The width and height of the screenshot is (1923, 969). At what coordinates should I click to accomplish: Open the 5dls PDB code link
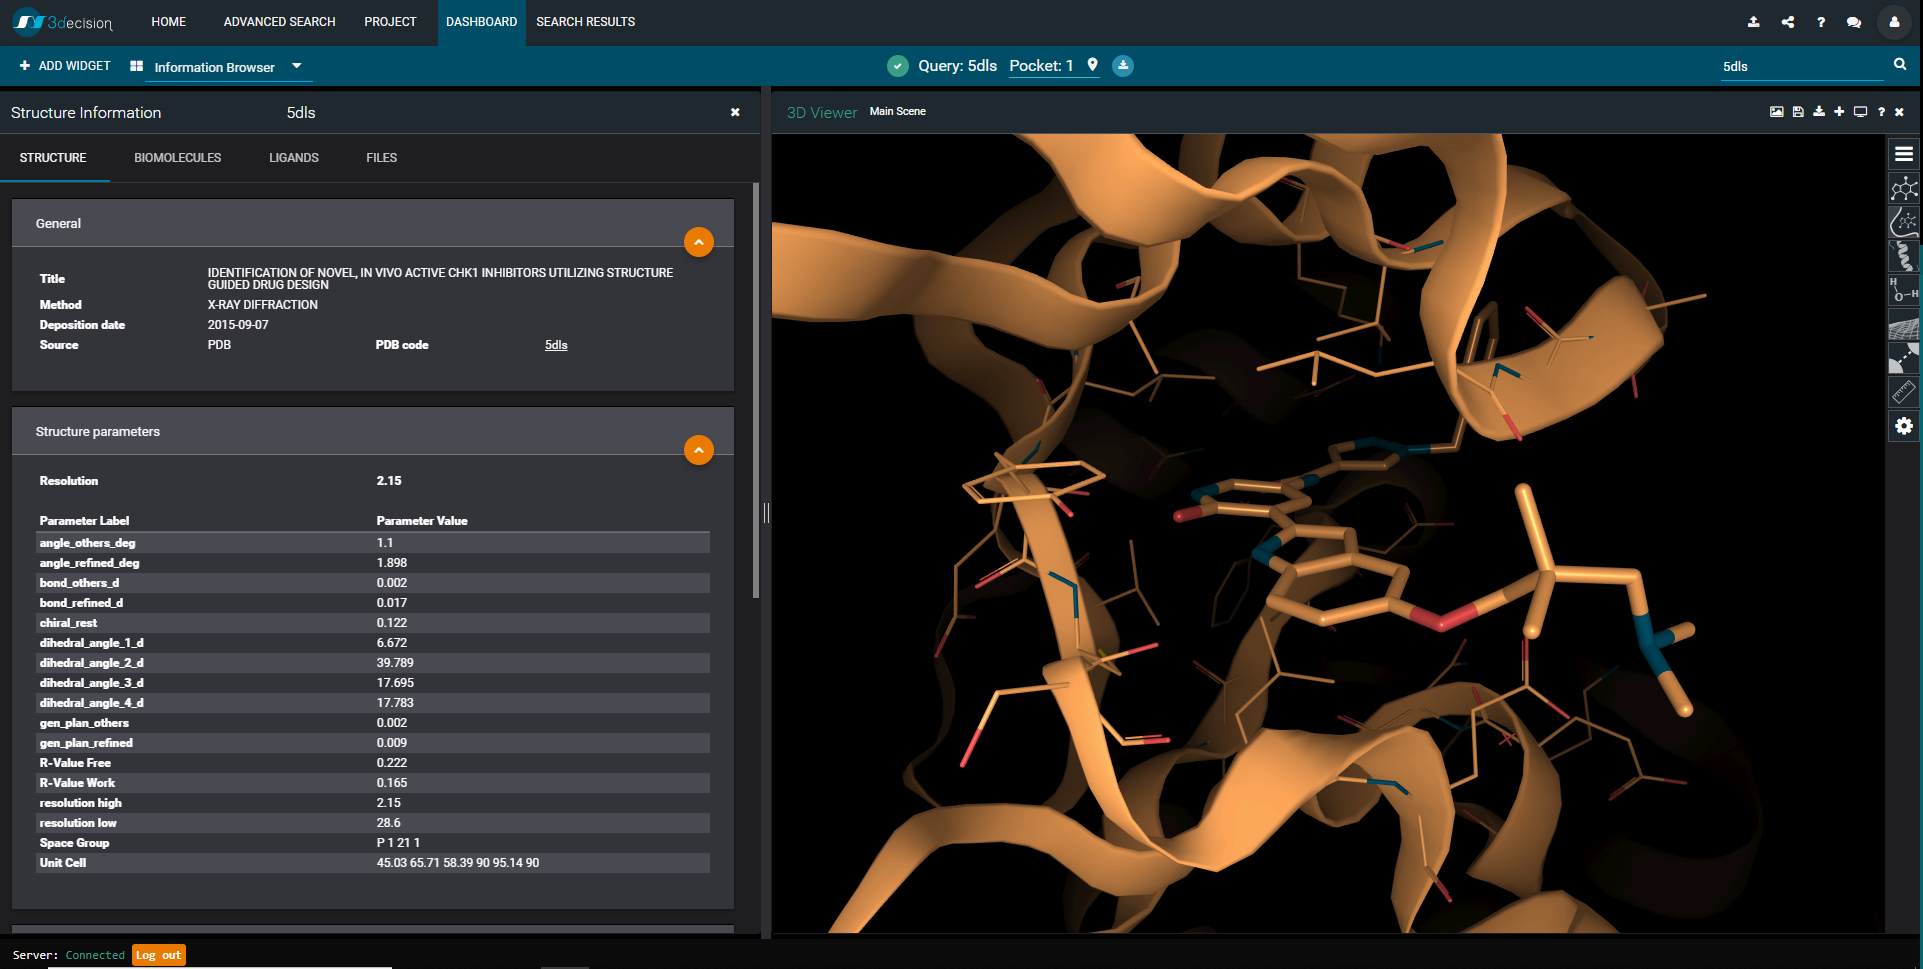556,345
